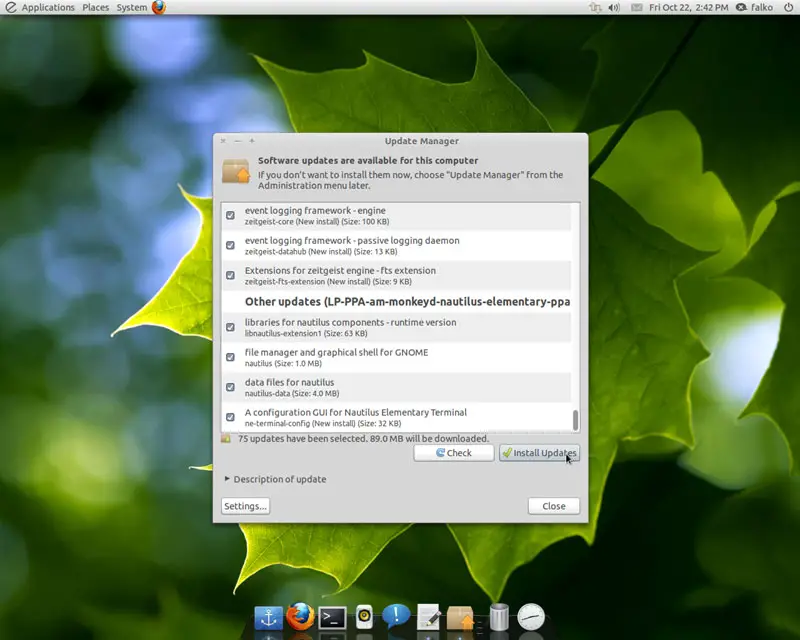The image size is (800, 640).
Task: Uncheck the zeitgeist fts extension update
Action: point(231,276)
